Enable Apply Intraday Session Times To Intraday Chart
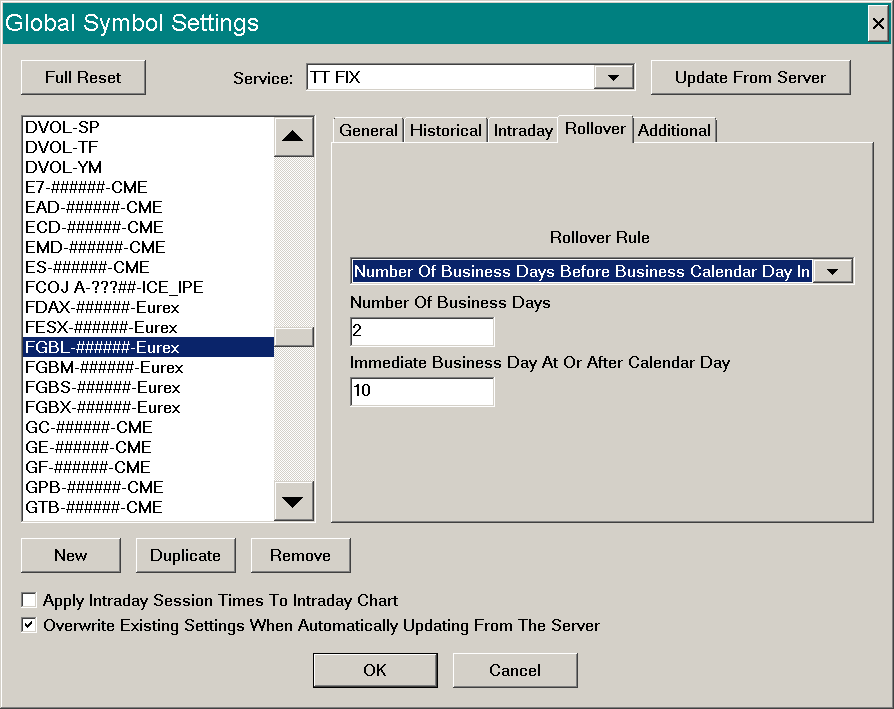Viewport: 894px width, 709px height. 29,600
